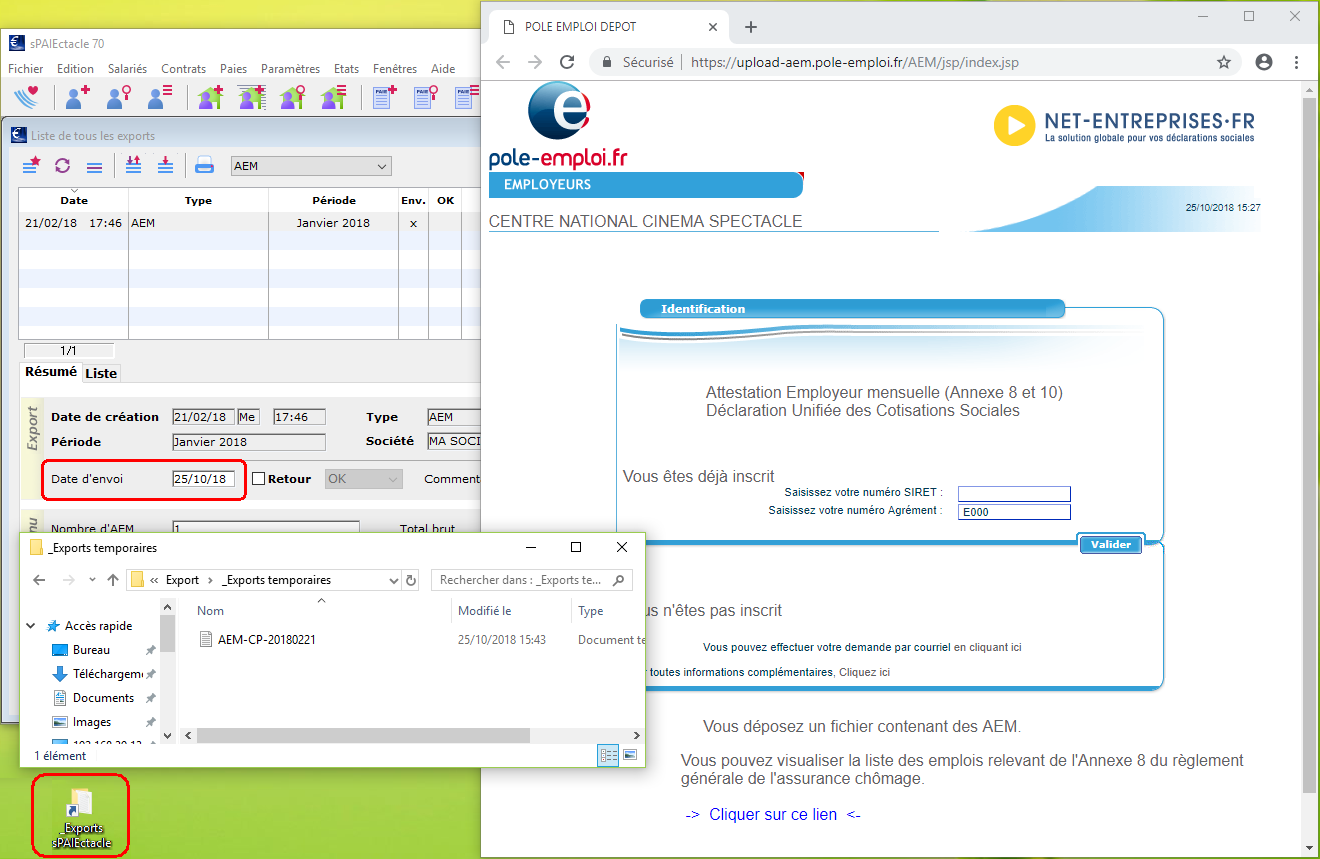This screenshot has width=1320, height=859.
Task: Open the Fichier menu
Action: tap(26, 69)
